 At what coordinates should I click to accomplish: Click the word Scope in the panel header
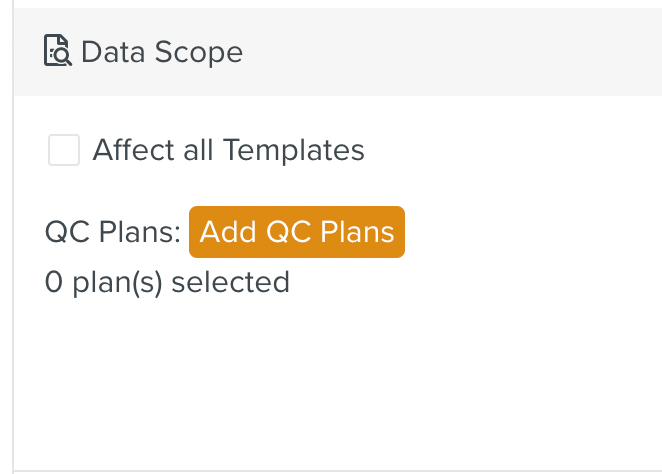click(204, 51)
